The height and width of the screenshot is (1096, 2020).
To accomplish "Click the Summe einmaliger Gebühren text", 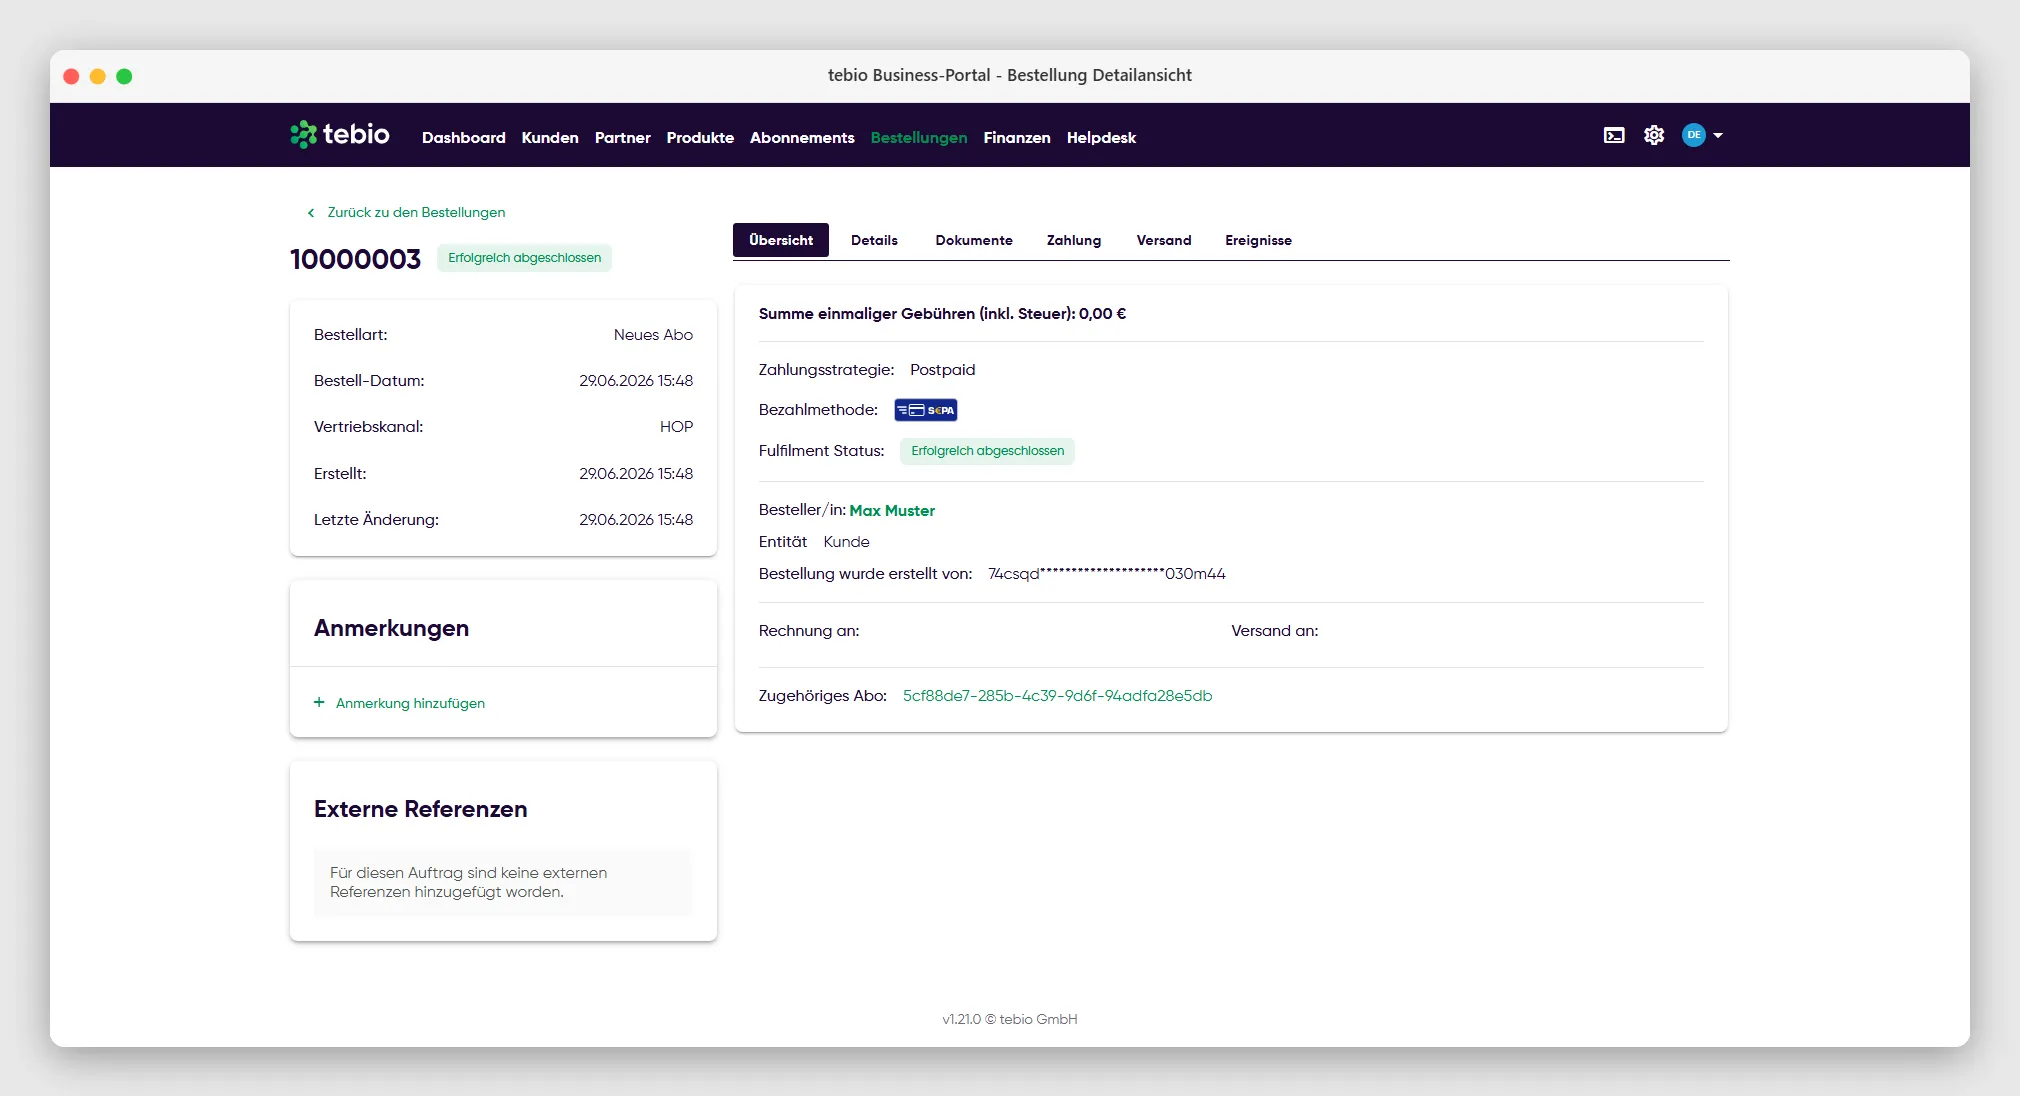I will click(x=942, y=314).
